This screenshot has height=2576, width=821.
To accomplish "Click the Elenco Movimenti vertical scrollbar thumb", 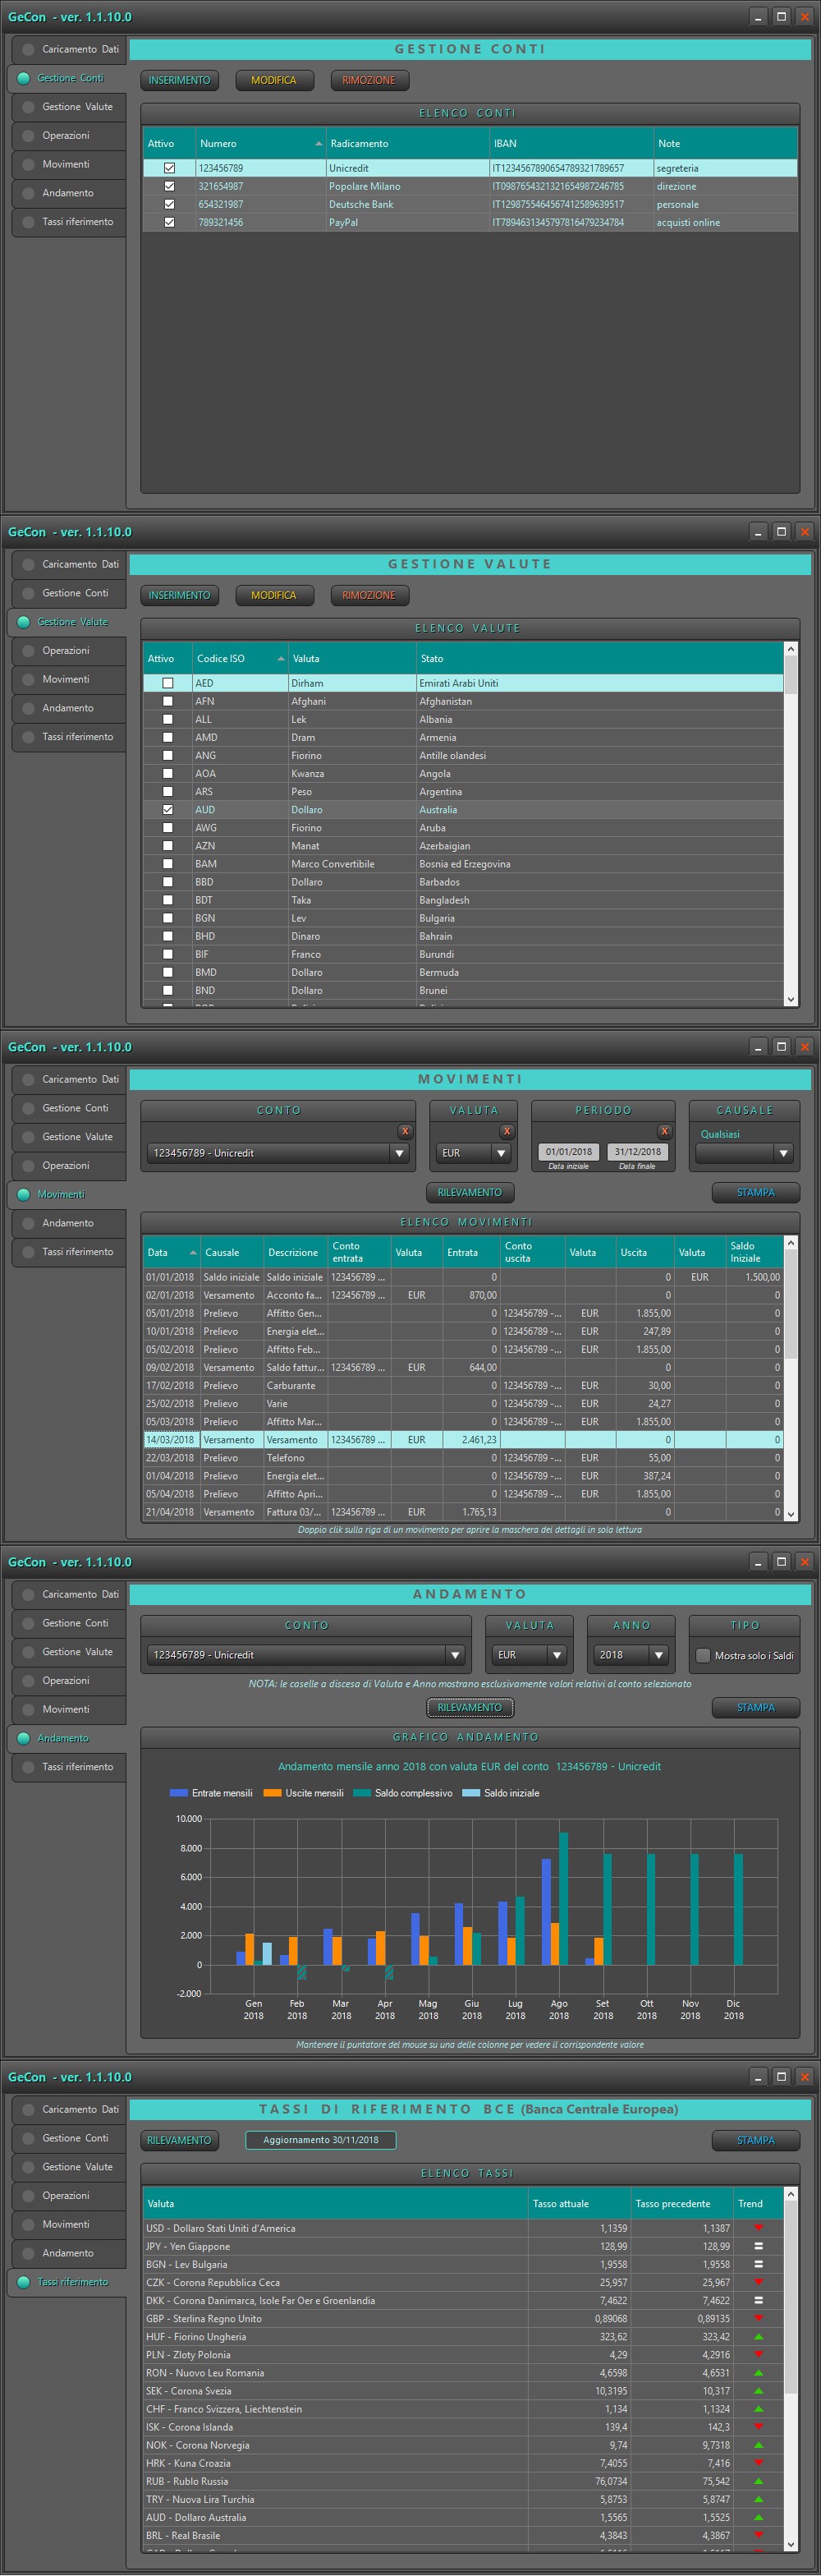I will (x=791, y=1303).
